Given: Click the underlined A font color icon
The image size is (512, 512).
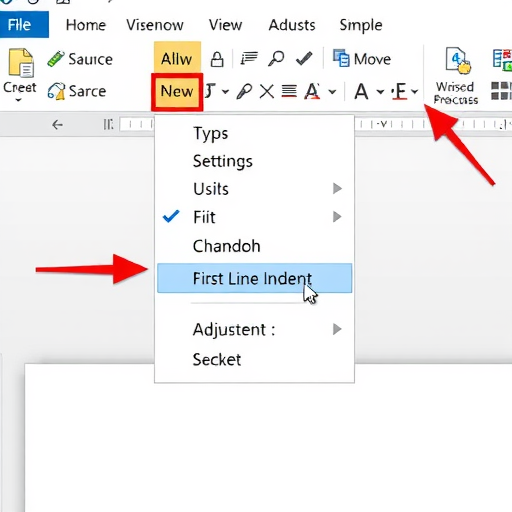Looking at the screenshot, I should click(312, 91).
